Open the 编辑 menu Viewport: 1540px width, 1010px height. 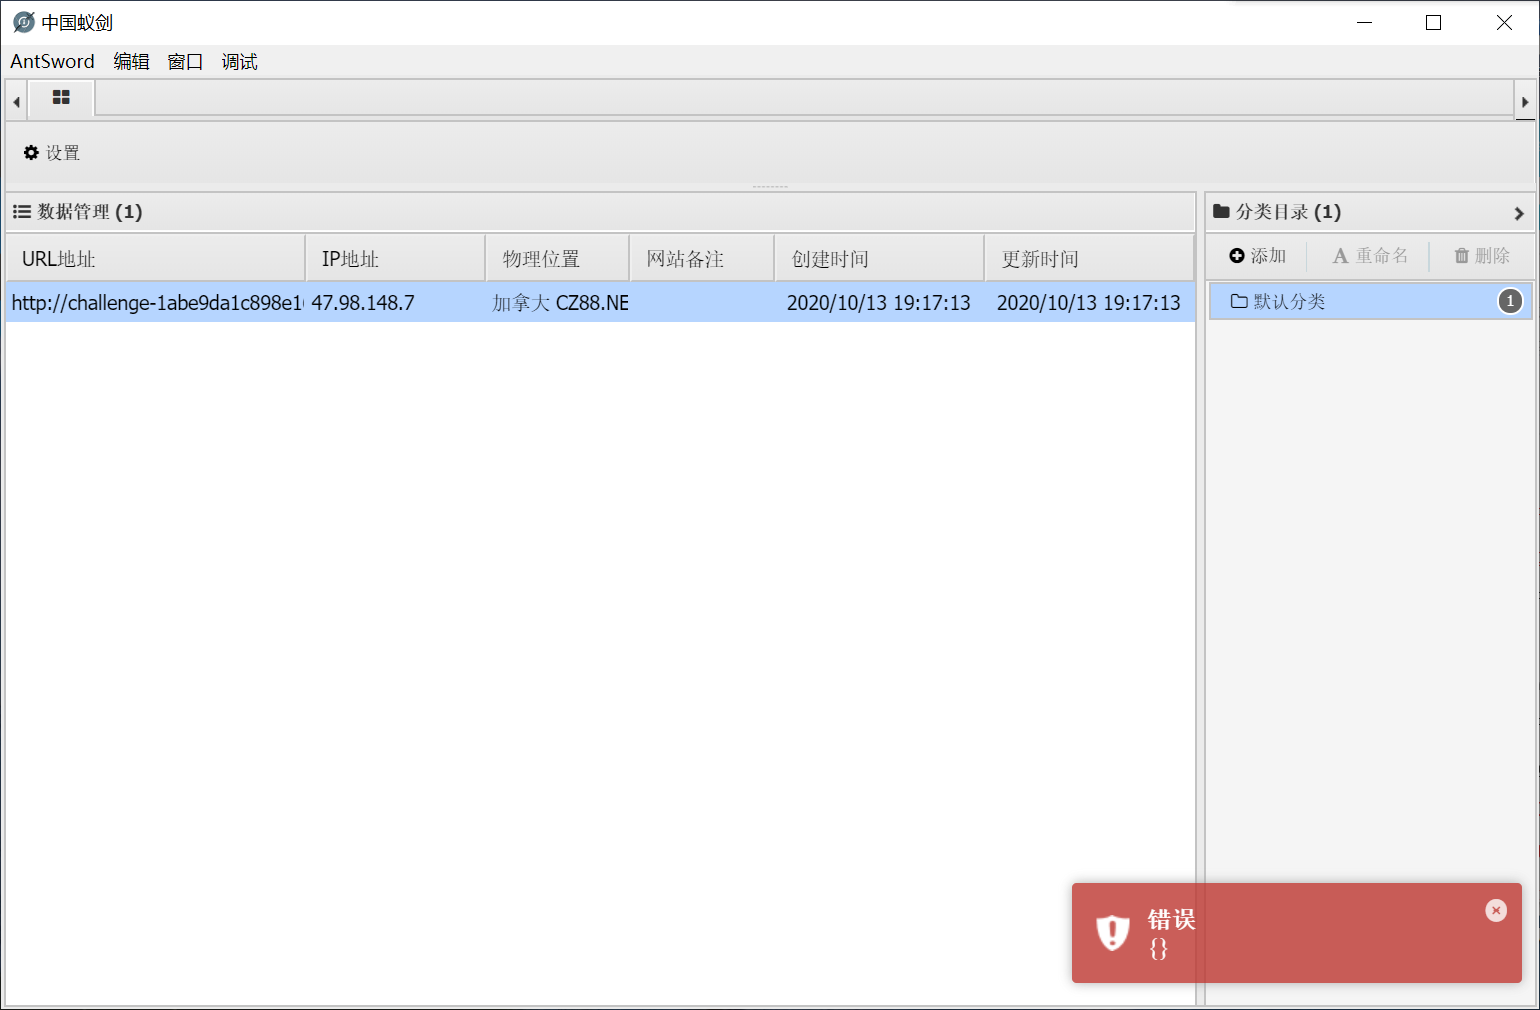coord(131,61)
